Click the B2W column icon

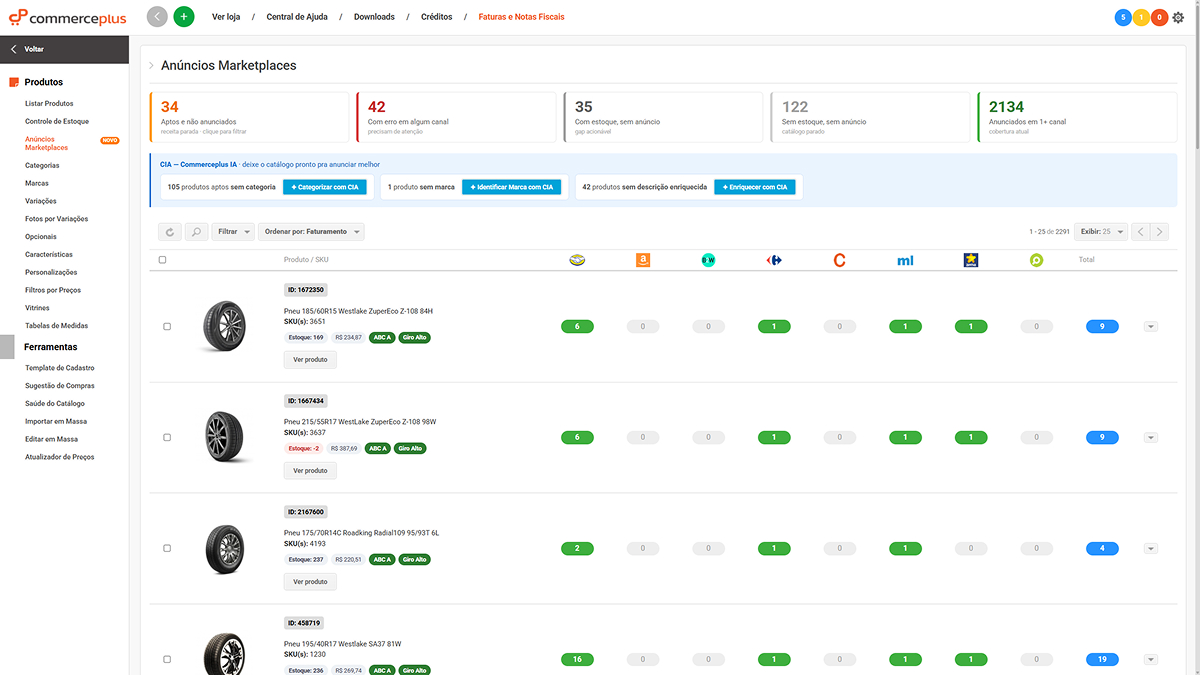[x=708, y=260]
